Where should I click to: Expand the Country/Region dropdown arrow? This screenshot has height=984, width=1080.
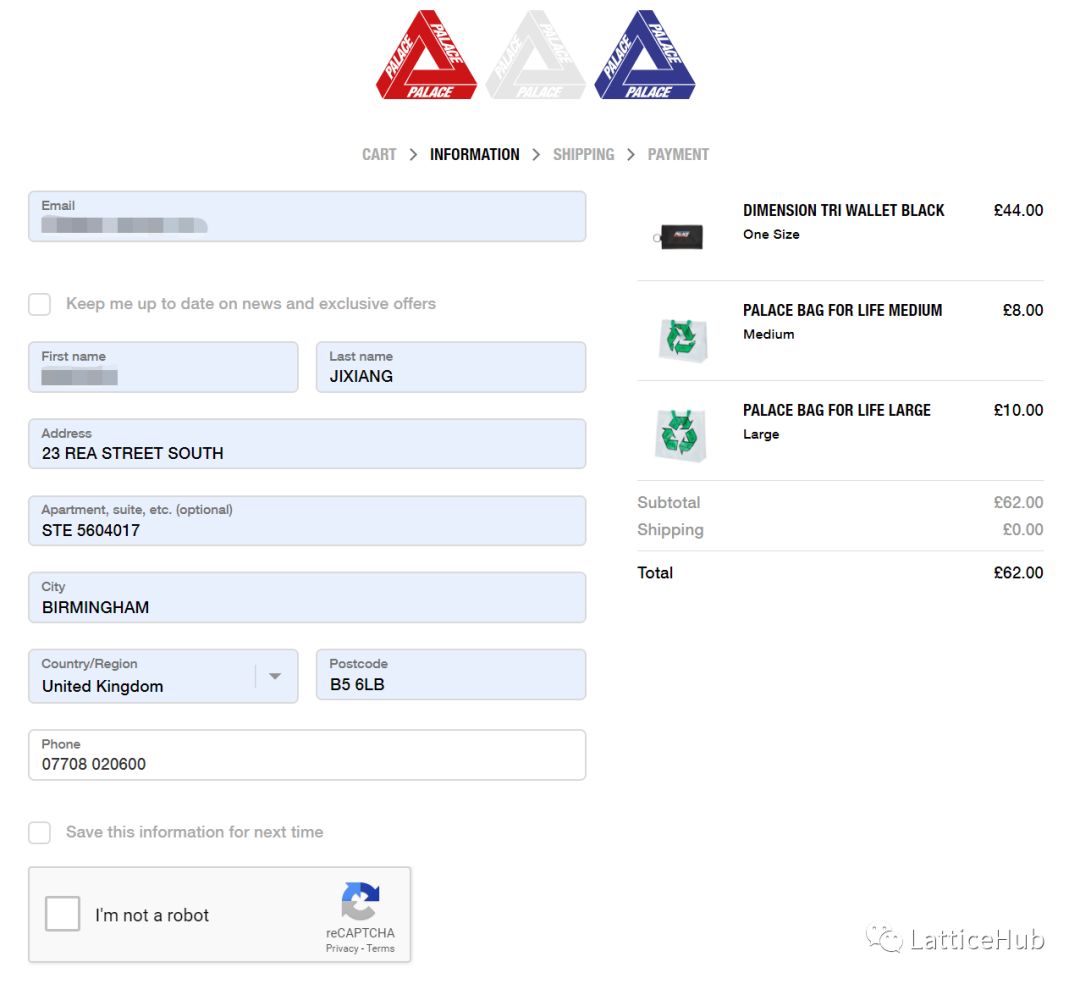pos(275,676)
